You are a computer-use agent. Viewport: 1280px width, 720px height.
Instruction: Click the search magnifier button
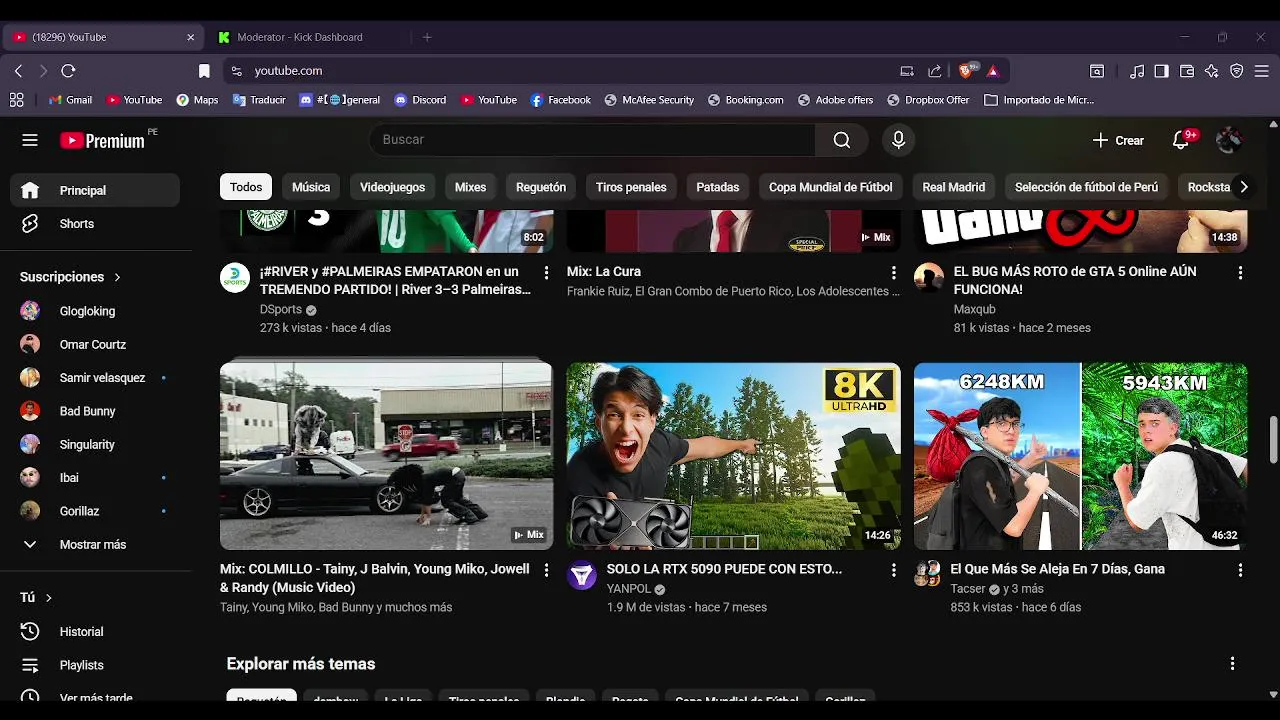click(x=842, y=140)
